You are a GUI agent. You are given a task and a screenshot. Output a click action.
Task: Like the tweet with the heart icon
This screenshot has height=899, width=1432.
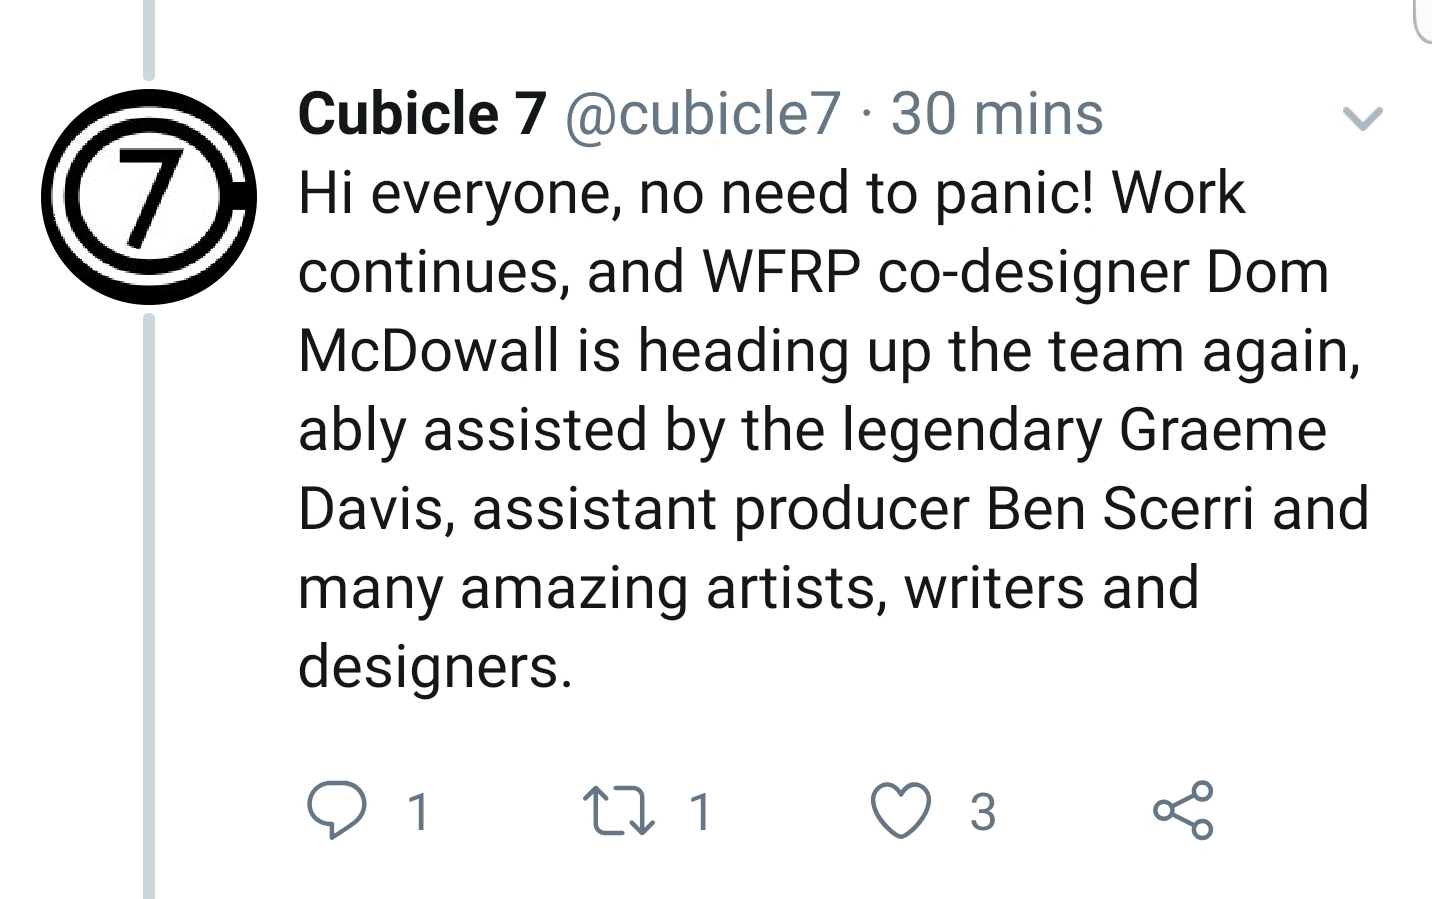point(900,810)
